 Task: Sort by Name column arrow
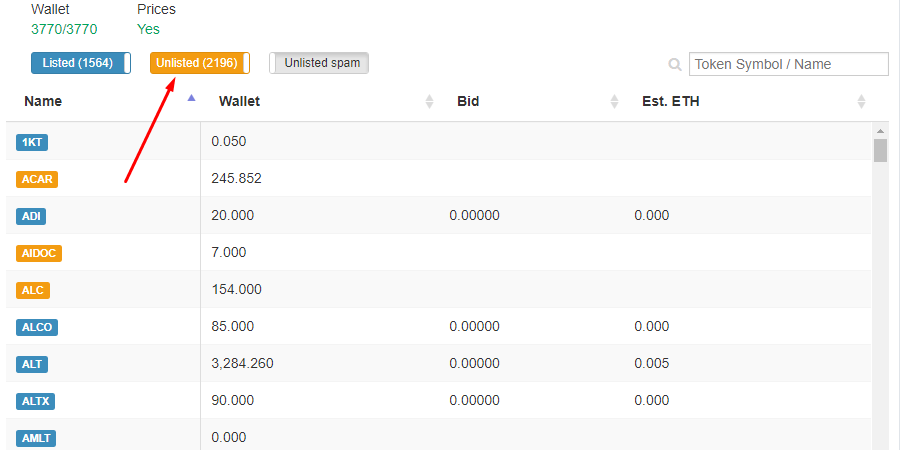(191, 98)
